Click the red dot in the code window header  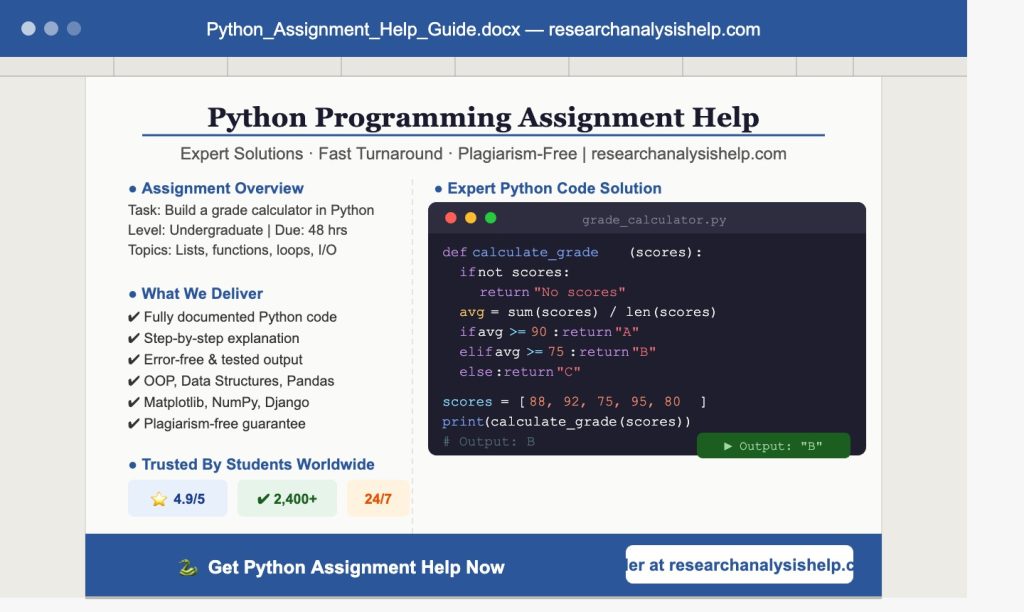pyautogui.click(x=451, y=218)
